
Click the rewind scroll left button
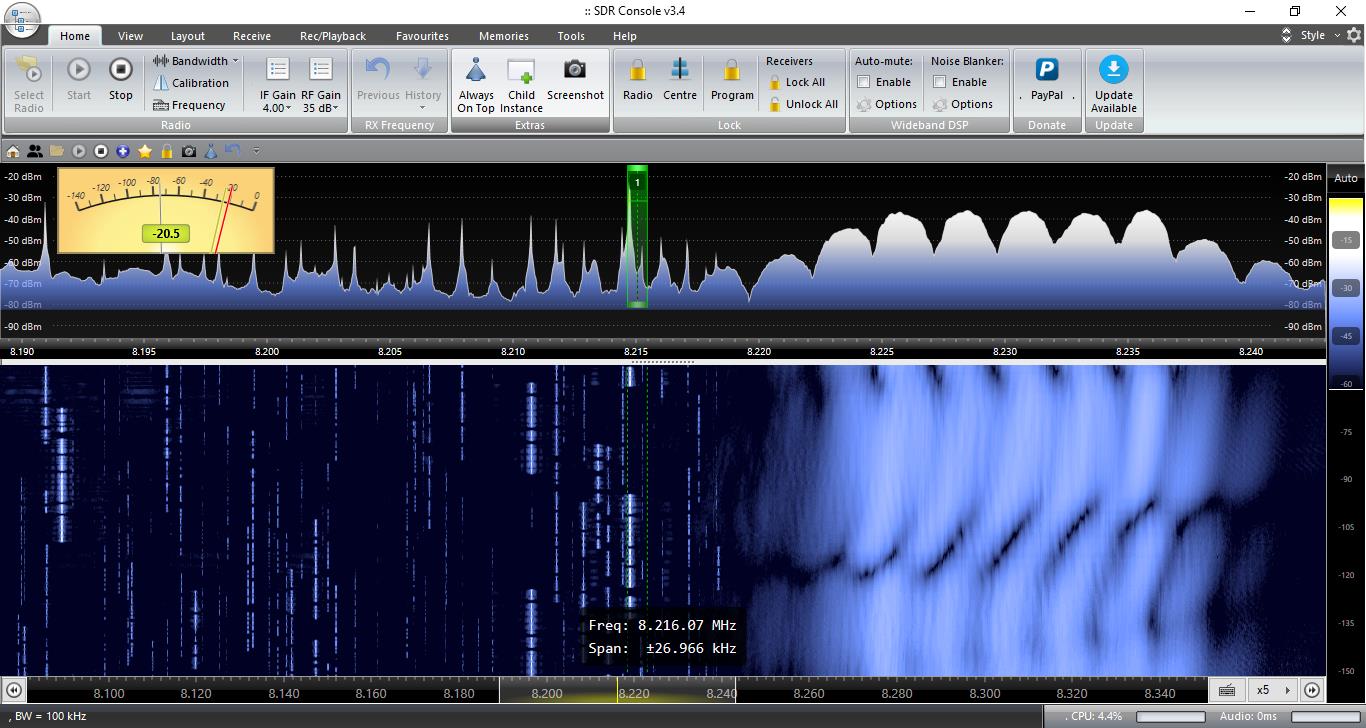pos(14,690)
